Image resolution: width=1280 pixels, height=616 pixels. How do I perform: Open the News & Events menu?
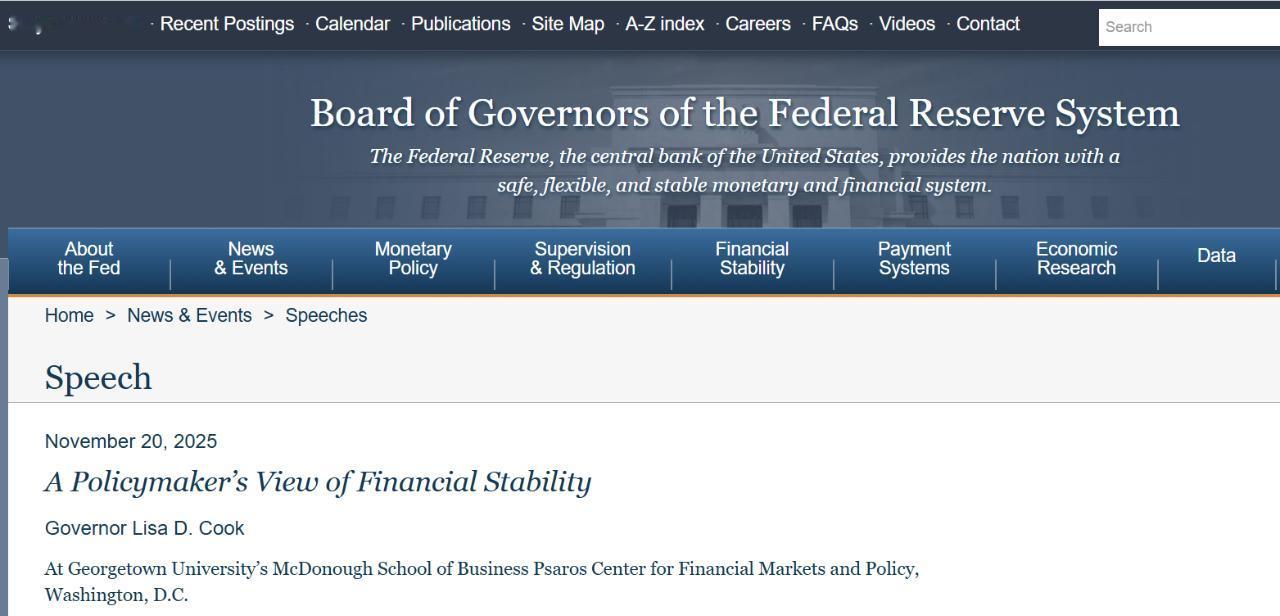pos(251,258)
